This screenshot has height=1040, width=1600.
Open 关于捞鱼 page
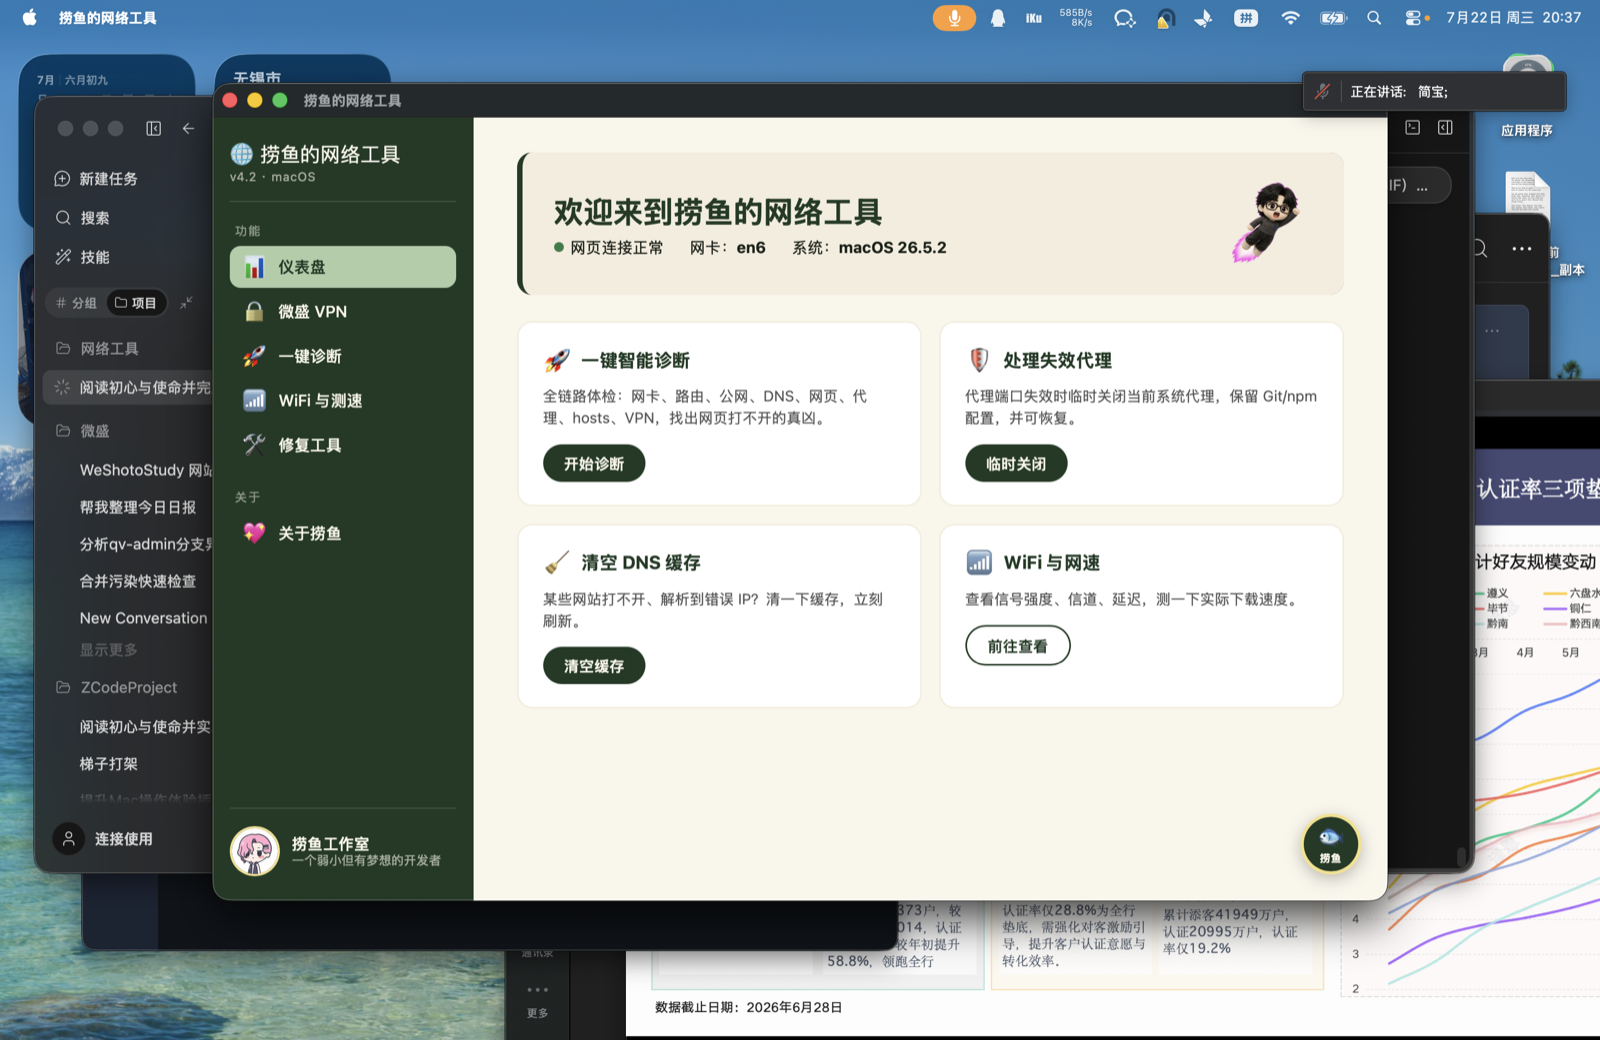pyautogui.click(x=343, y=534)
